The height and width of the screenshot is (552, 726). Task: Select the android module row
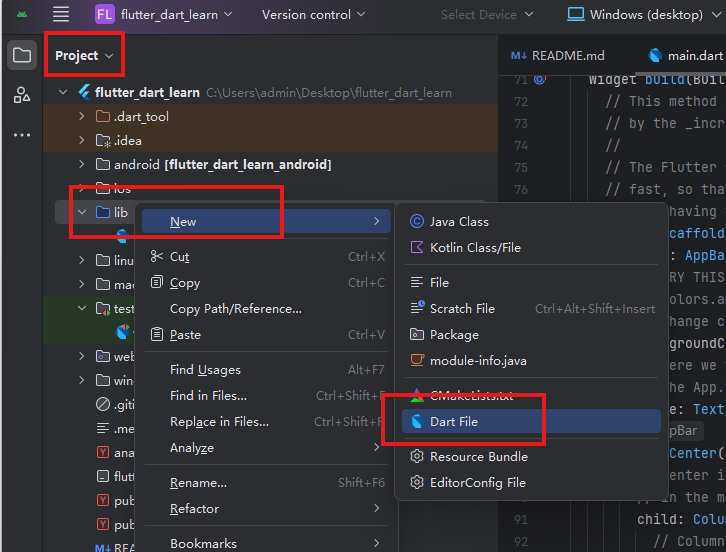coord(270,164)
